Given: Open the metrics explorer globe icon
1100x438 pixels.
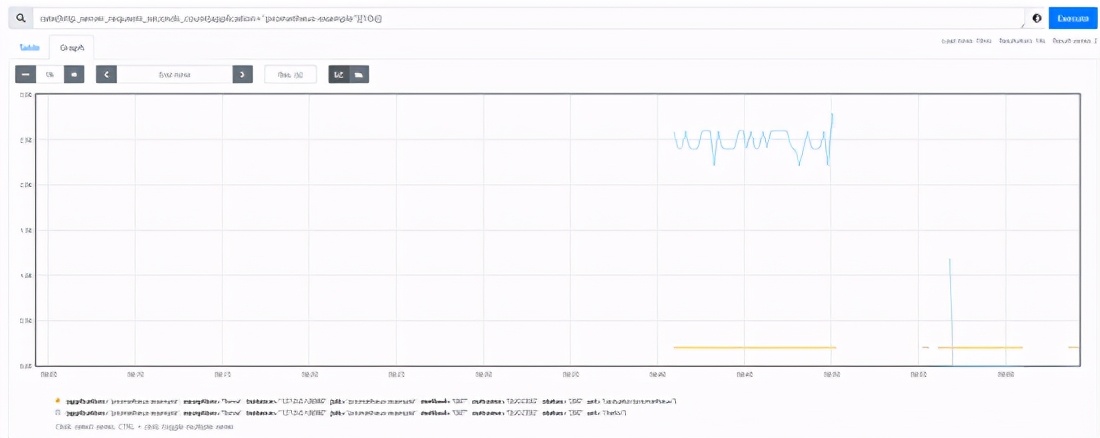Looking at the screenshot, I should (1036, 18).
